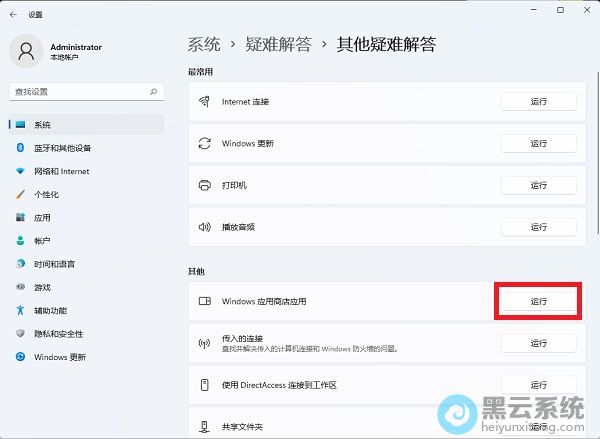
Task: Open Network and Internet settings
Action: pyautogui.click(x=61, y=171)
